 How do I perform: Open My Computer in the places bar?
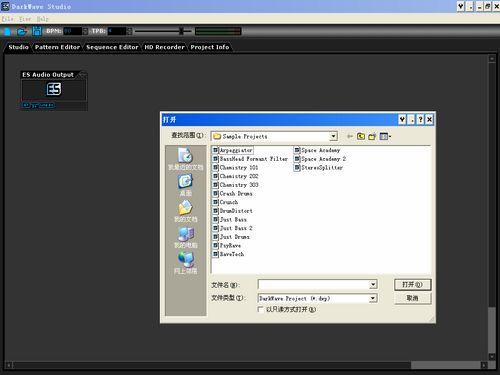coord(186,237)
